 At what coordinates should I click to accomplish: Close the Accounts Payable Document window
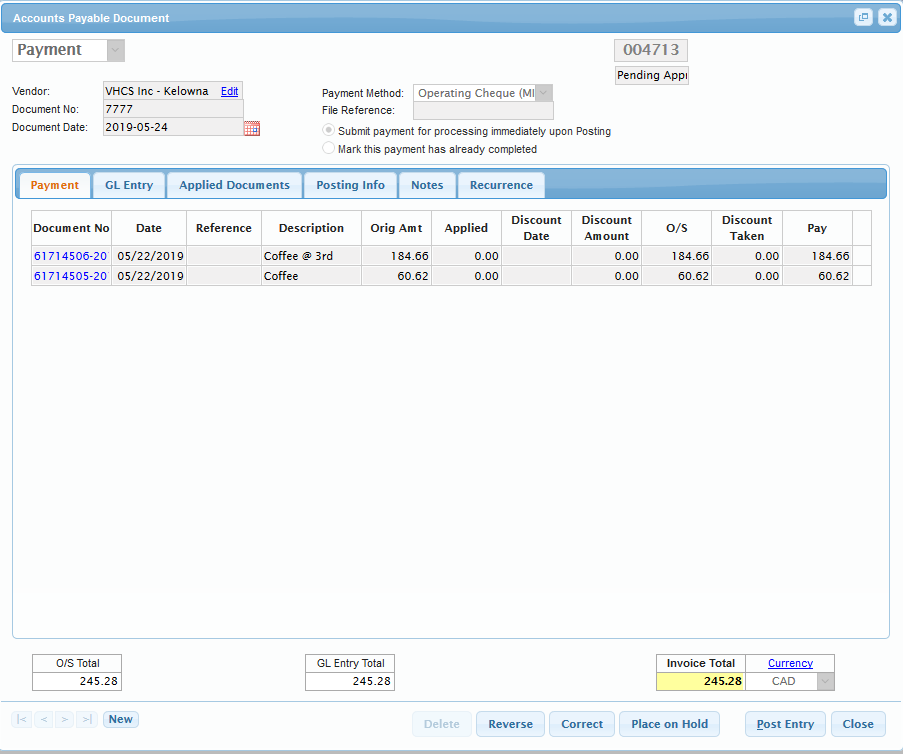[x=887, y=18]
